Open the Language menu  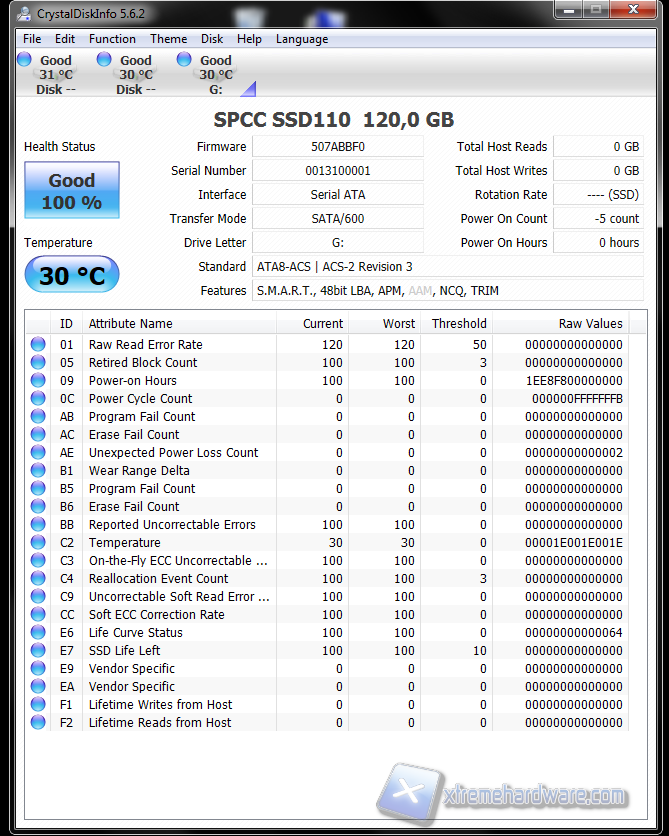[301, 39]
